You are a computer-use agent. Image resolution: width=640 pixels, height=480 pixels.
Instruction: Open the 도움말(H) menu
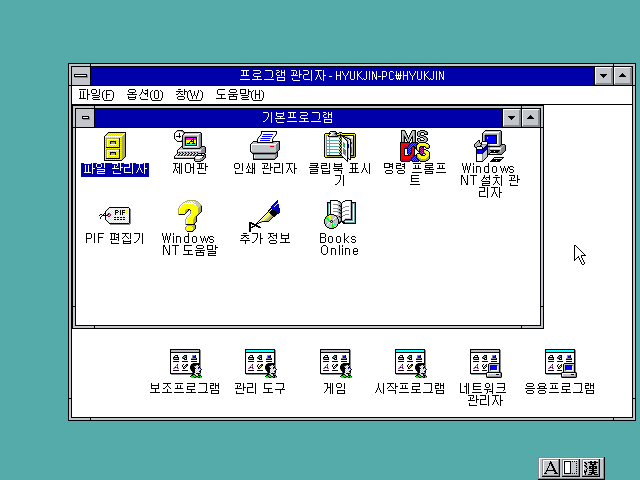(x=240, y=95)
